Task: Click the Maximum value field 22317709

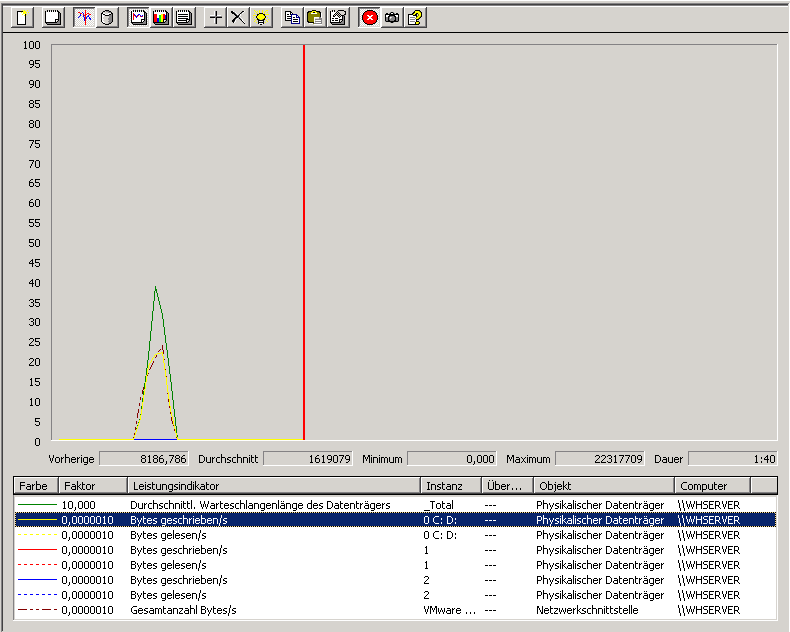Action: tap(600, 459)
